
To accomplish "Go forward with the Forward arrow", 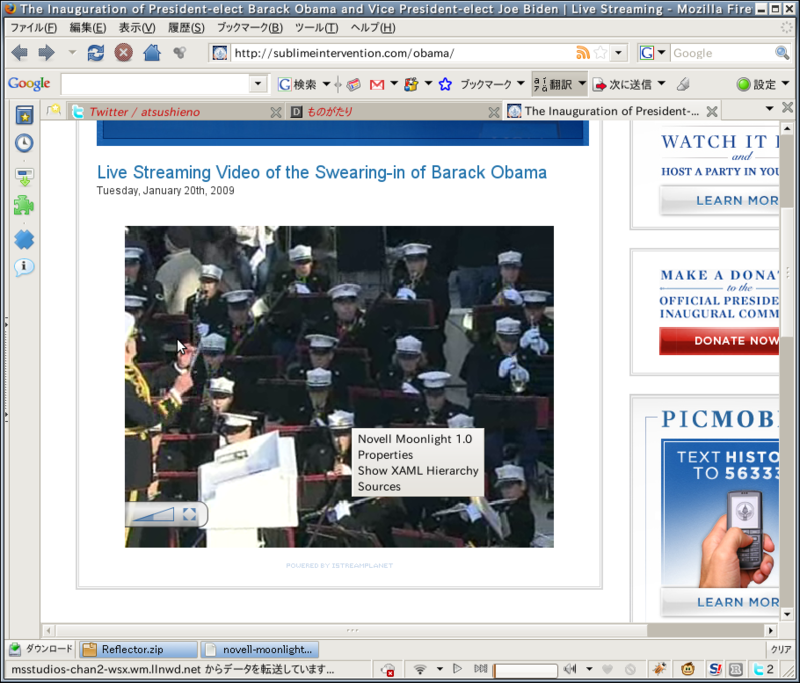I will point(46,53).
